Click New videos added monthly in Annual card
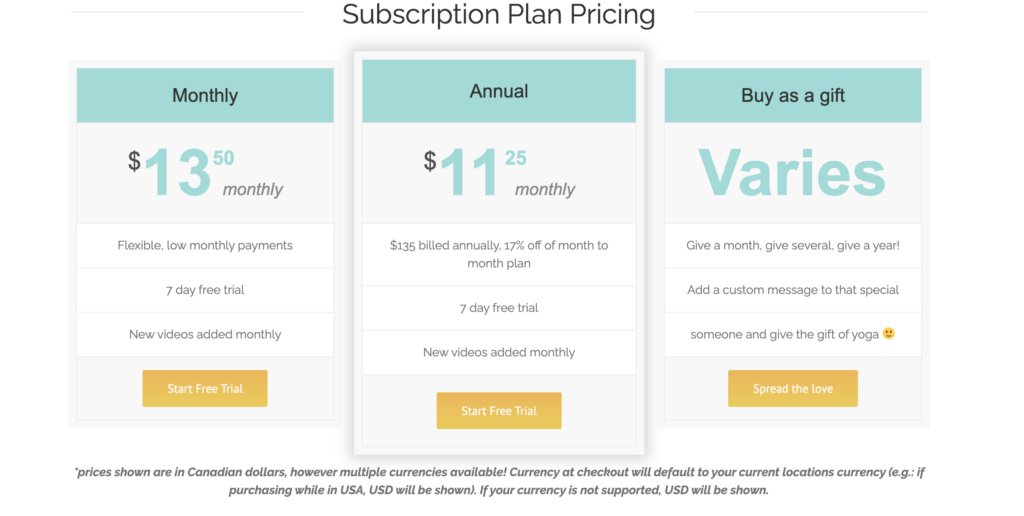This screenshot has height=516, width=1024. tap(499, 353)
